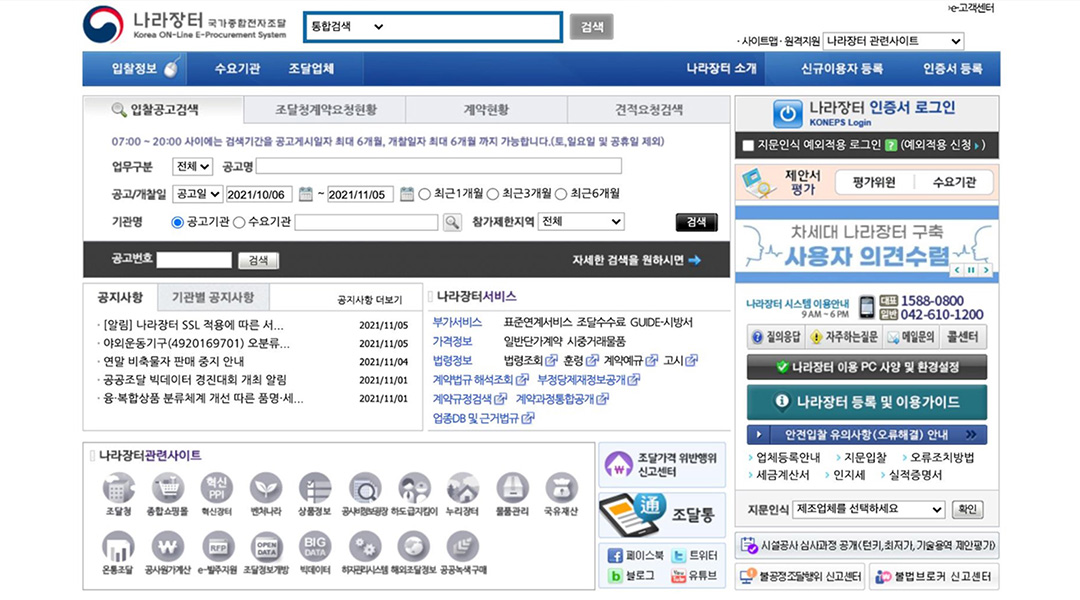This screenshot has width=1080, height=600.
Task: Select the 최근3개월 radio button
Action: 492,194
